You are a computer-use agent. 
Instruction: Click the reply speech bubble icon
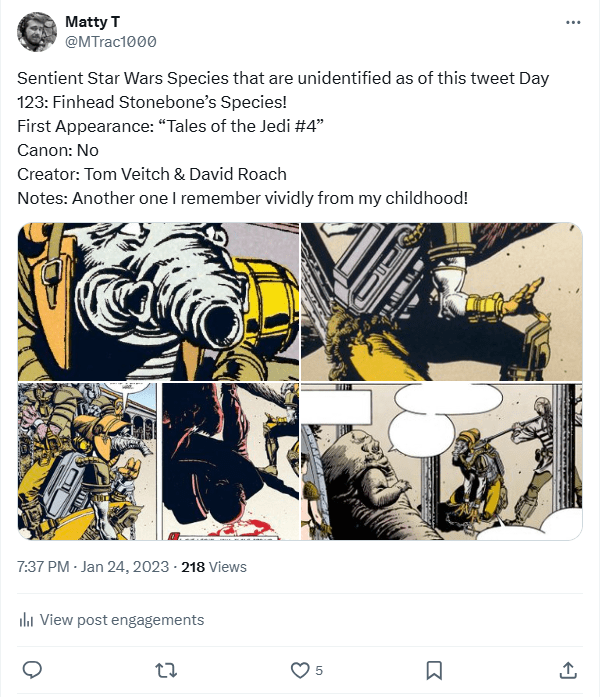pyautogui.click(x=32, y=669)
